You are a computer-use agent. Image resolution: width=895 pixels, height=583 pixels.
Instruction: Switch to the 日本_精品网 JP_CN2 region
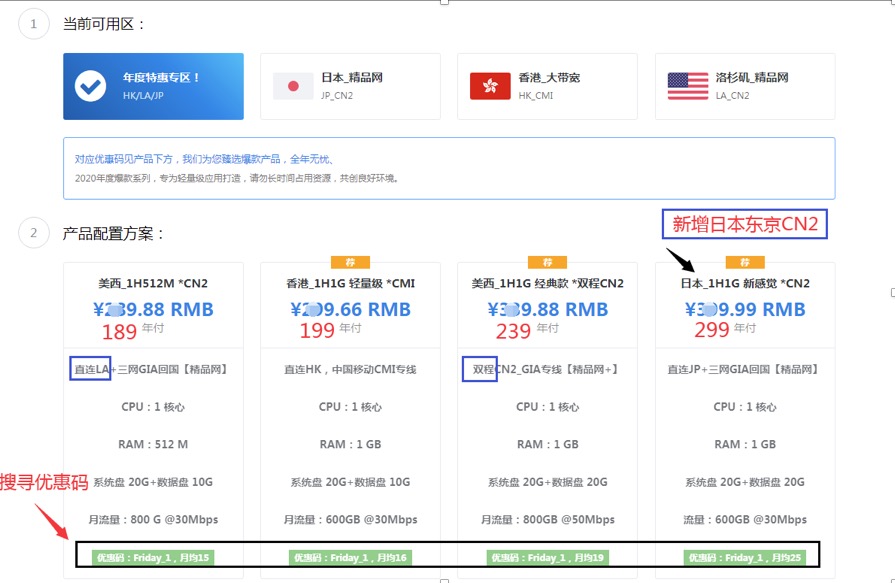pyautogui.click(x=350, y=86)
